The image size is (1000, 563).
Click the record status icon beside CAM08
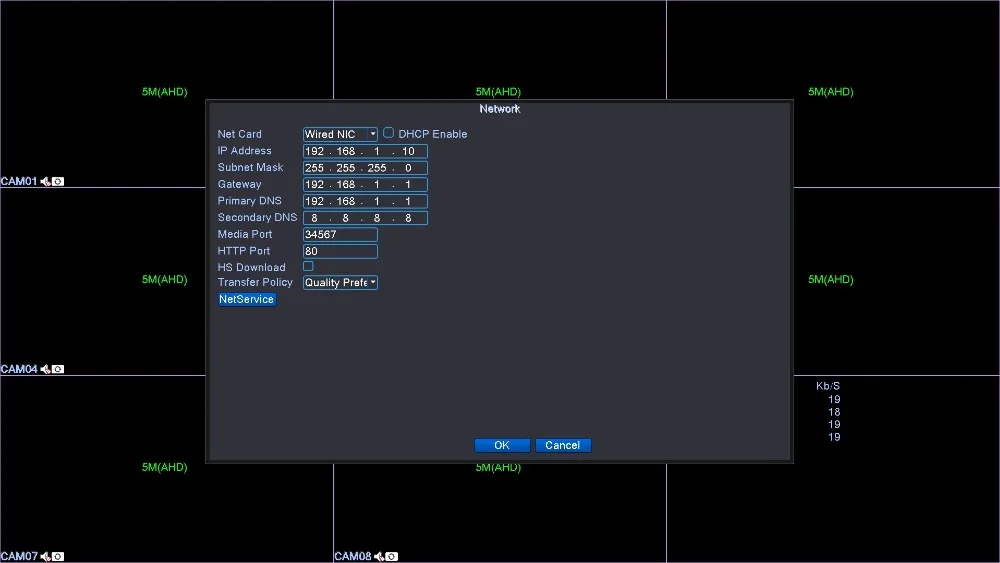pyautogui.click(x=392, y=557)
